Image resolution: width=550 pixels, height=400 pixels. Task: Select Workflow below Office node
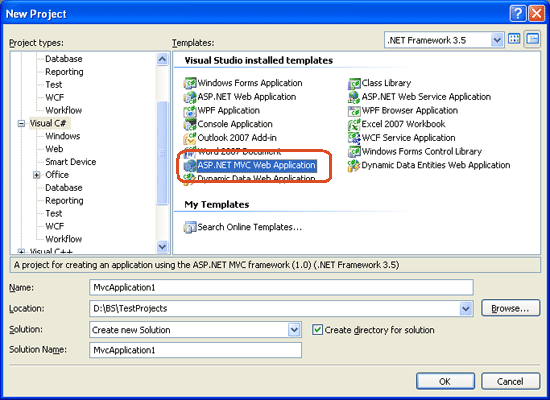63,239
